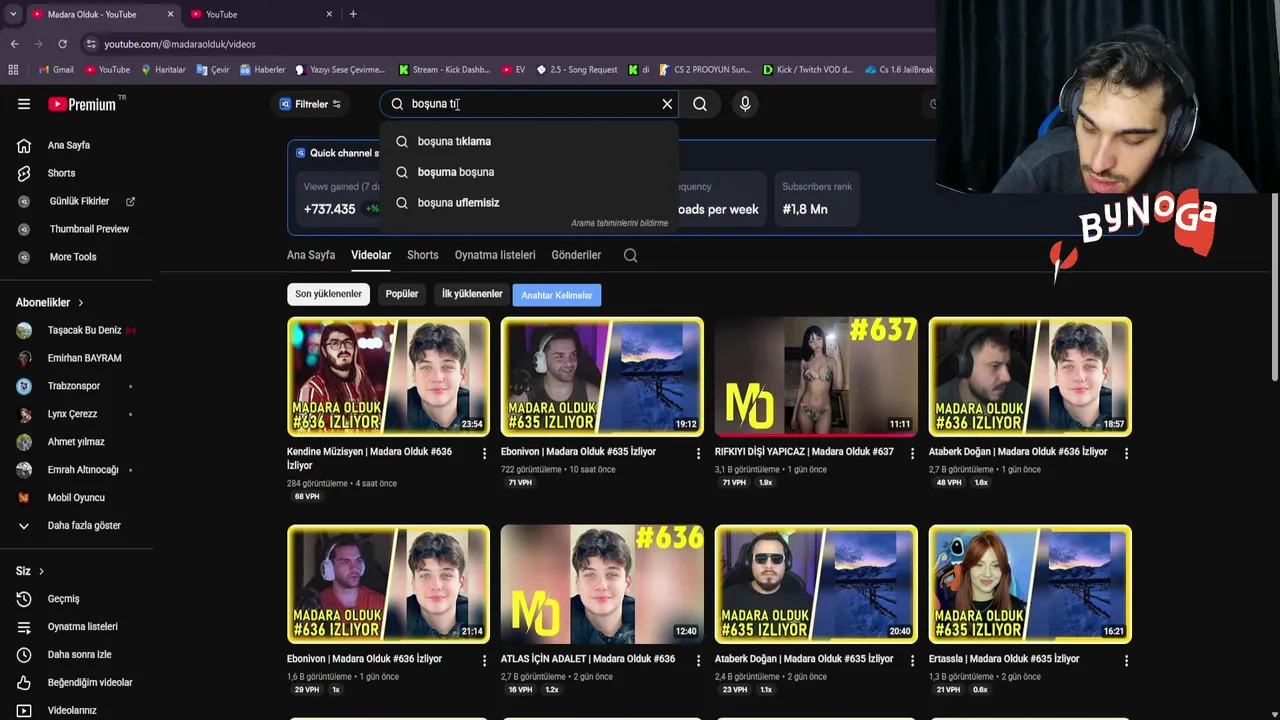Open 'RIFKIYI DİŞİ YAPICAZ #637' thumbnail
Viewport: 1280px width, 720px height.
[816, 377]
